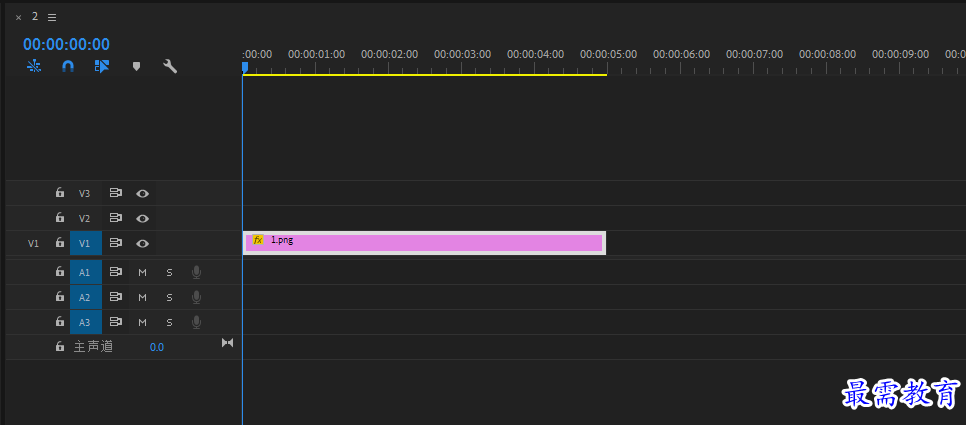Toggle Linked Selection icon
This screenshot has height=425, width=966.
[x=101, y=67]
